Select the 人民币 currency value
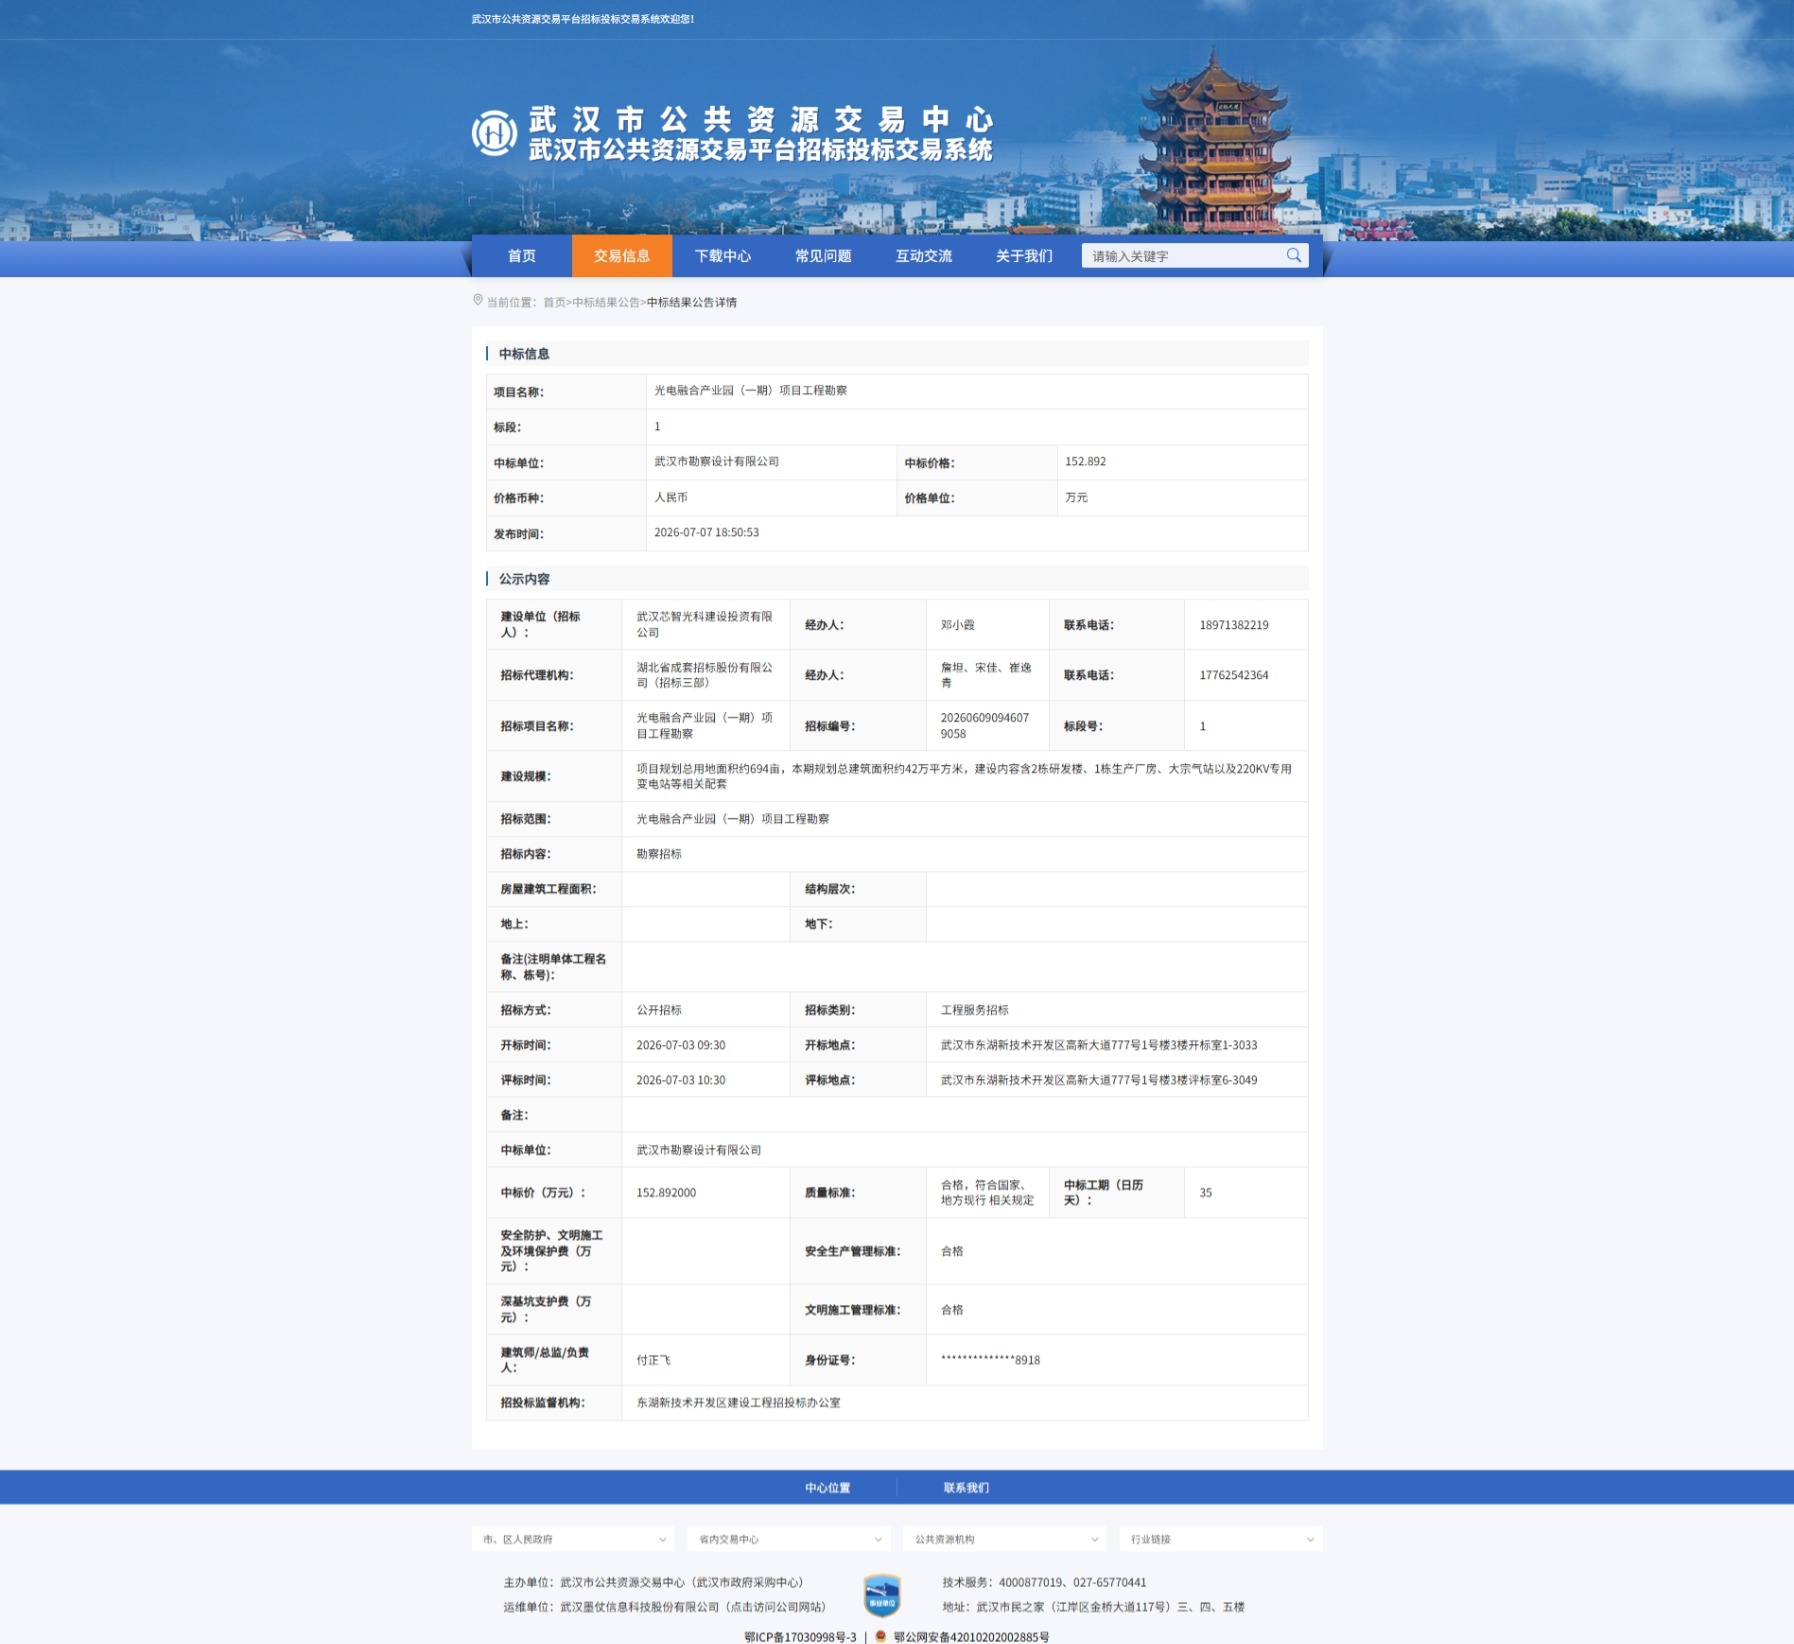 (670, 497)
